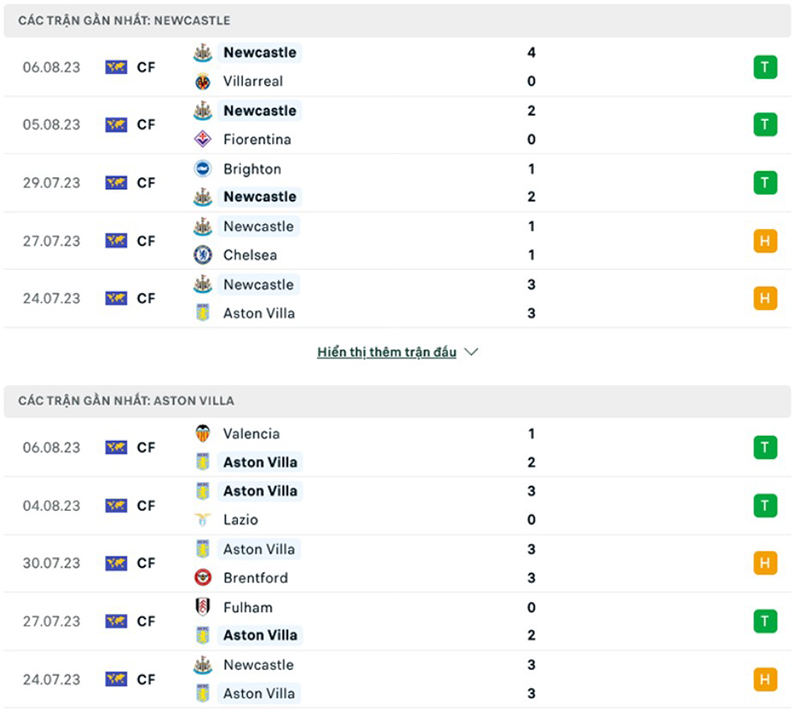Open the Fulham team name link
Screen dimensions: 800x719
pos(248,607)
